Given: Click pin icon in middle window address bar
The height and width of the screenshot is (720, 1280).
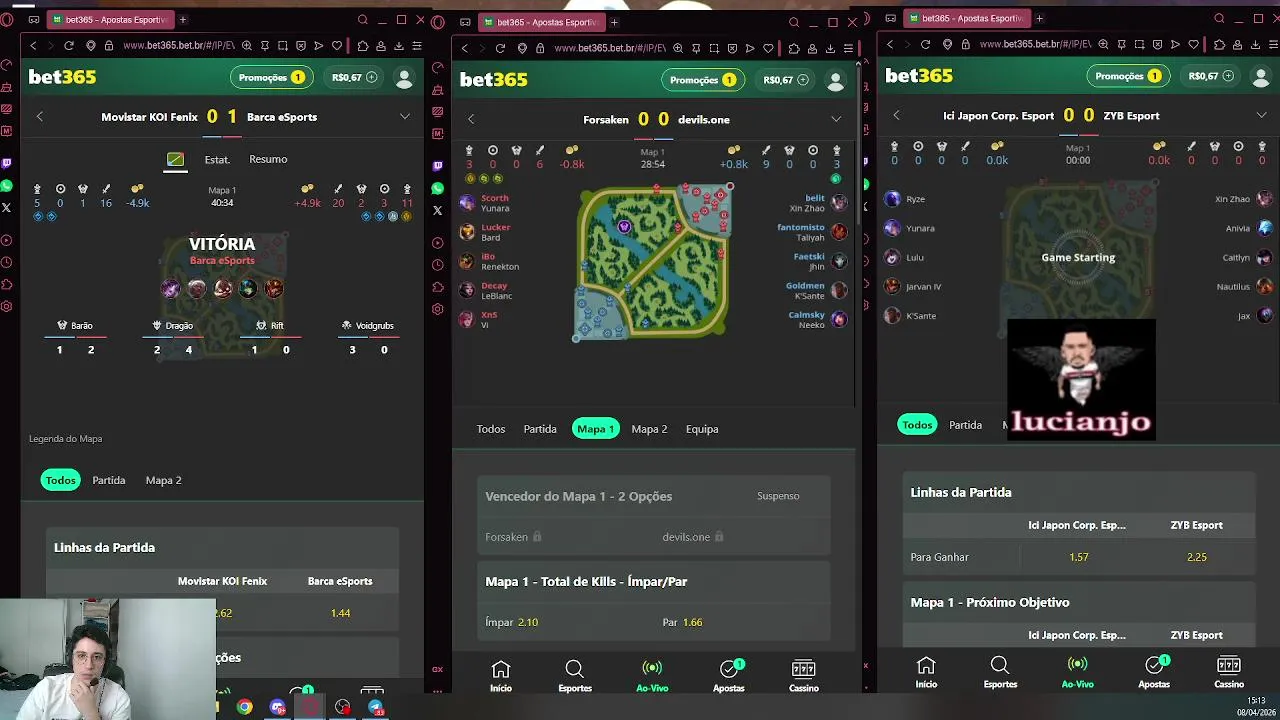Looking at the screenshot, I should [696, 48].
